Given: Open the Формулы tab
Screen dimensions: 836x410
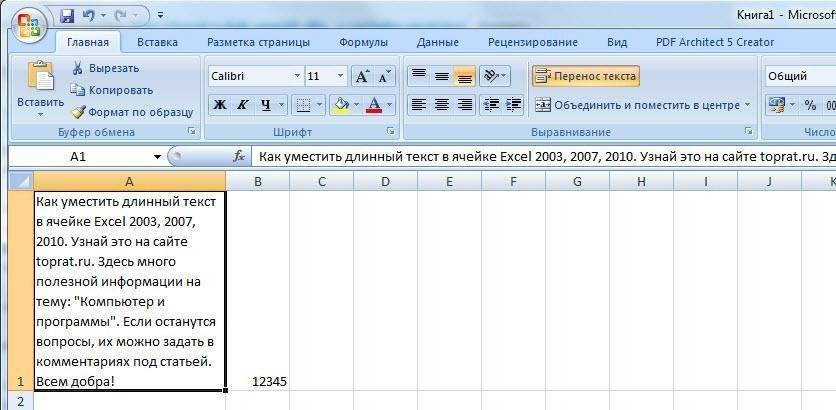Looking at the screenshot, I should tap(363, 42).
